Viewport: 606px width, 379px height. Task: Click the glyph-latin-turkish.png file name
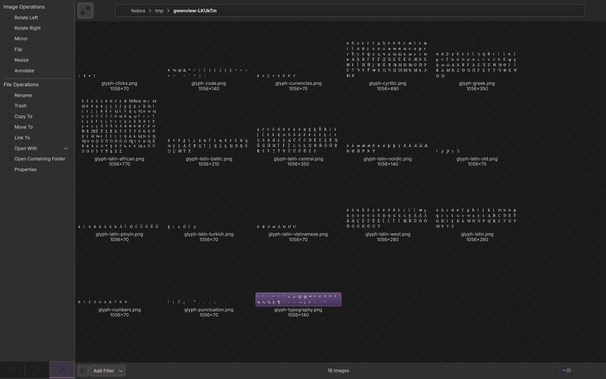coord(209,234)
